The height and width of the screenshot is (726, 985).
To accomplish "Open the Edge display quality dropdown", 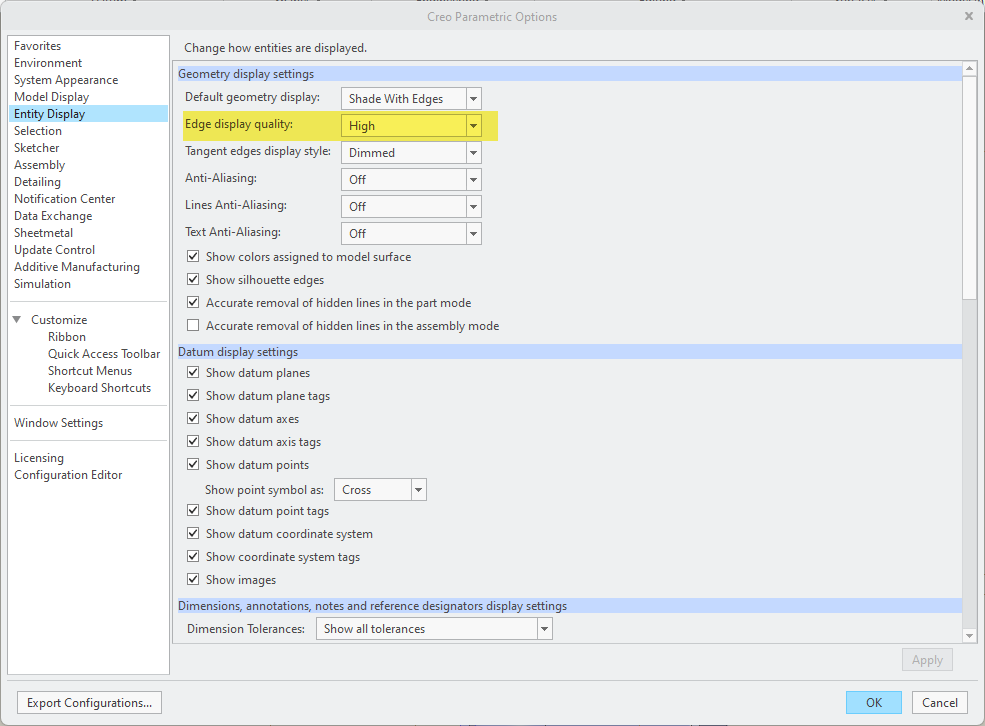I will 473,126.
